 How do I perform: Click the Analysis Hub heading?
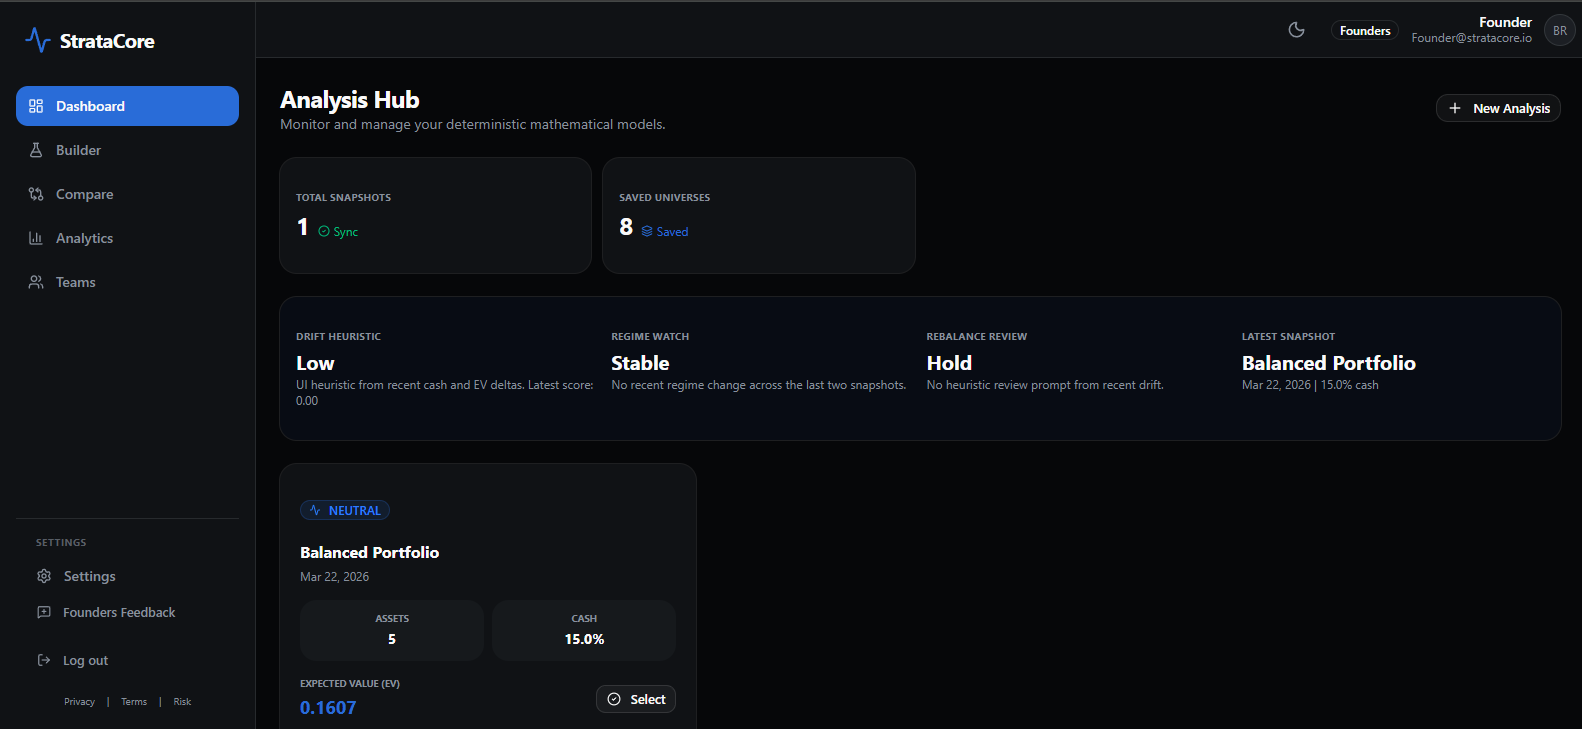350,100
